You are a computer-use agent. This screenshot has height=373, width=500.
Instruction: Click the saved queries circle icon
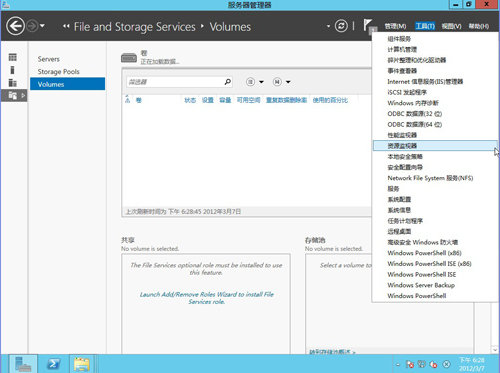tap(277, 82)
